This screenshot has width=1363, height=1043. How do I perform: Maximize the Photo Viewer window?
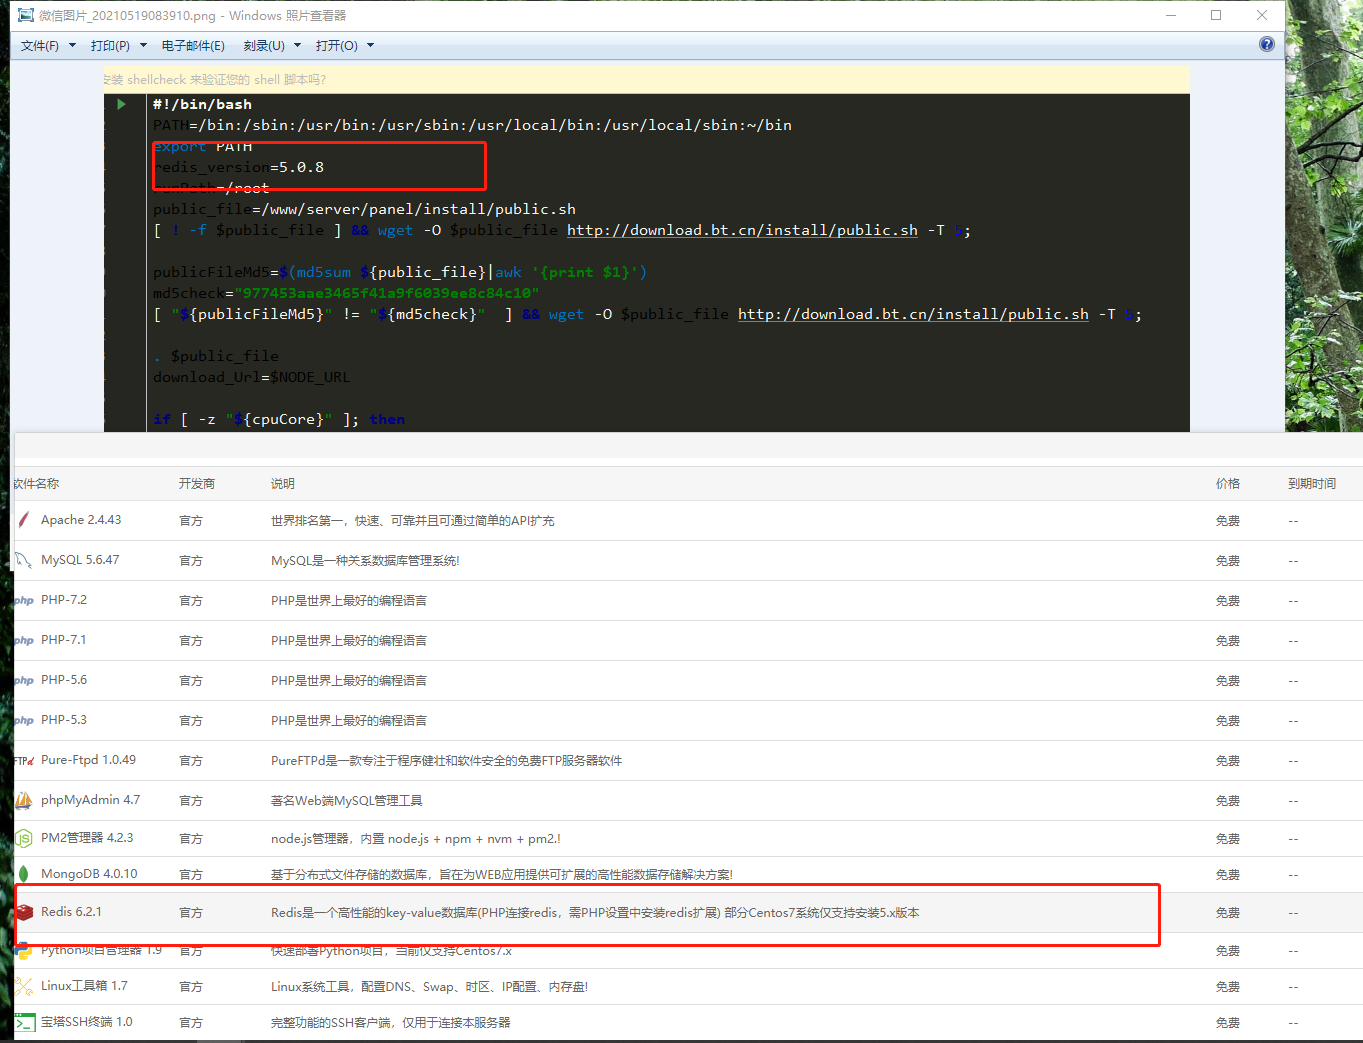pos(1216,15)
